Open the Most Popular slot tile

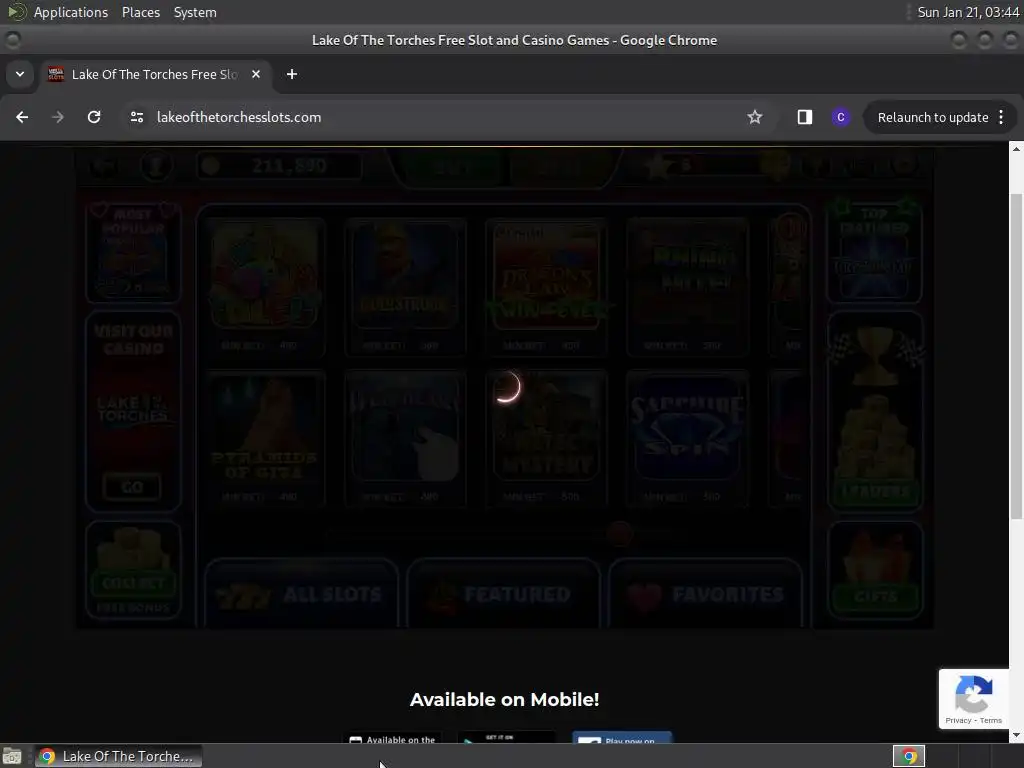tap(133, 251)
